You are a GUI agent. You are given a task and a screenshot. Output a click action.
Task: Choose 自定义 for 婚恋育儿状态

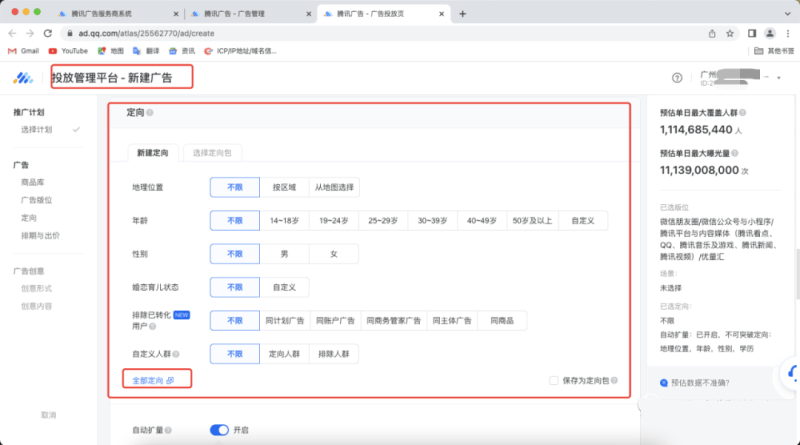tap(284, 287)
